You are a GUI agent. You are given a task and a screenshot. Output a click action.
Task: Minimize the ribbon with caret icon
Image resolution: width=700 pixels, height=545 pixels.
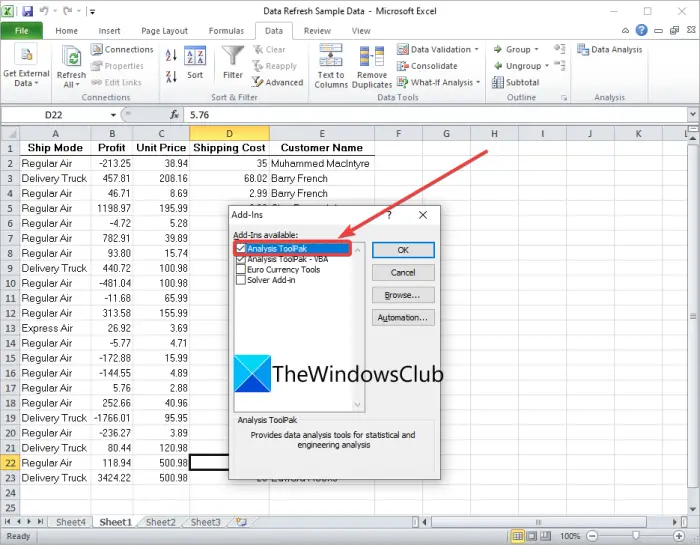click(625, 30)
